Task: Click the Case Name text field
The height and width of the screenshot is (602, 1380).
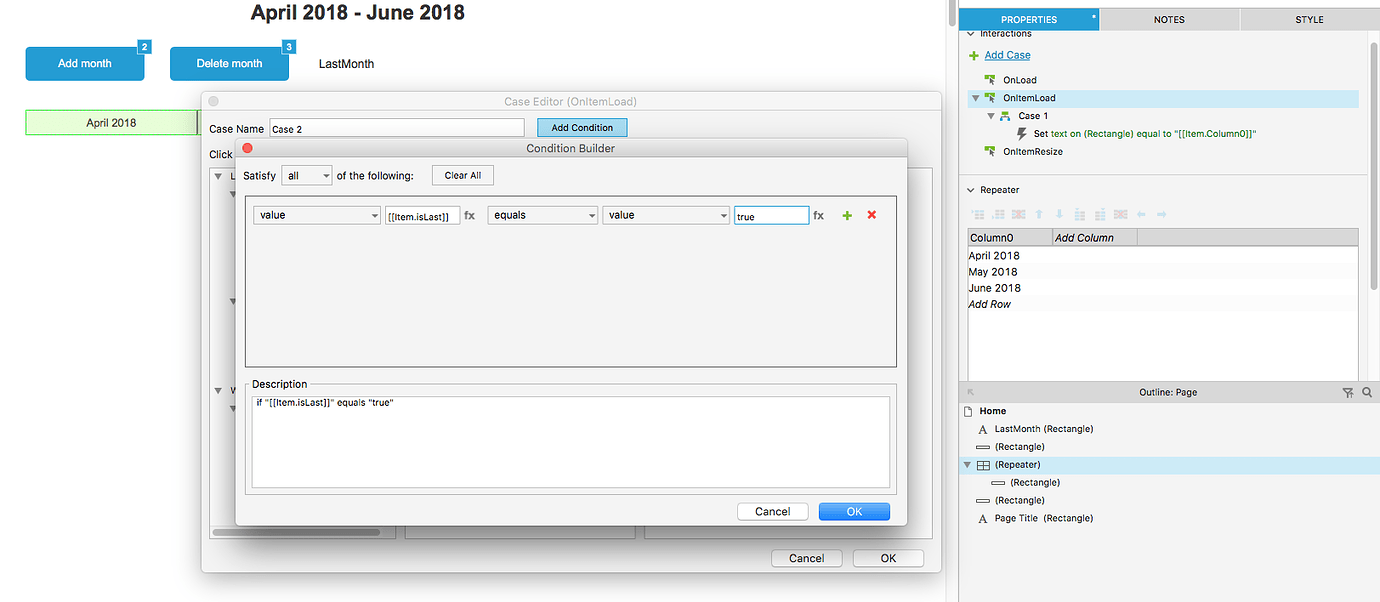Action: tap(396, 128)
